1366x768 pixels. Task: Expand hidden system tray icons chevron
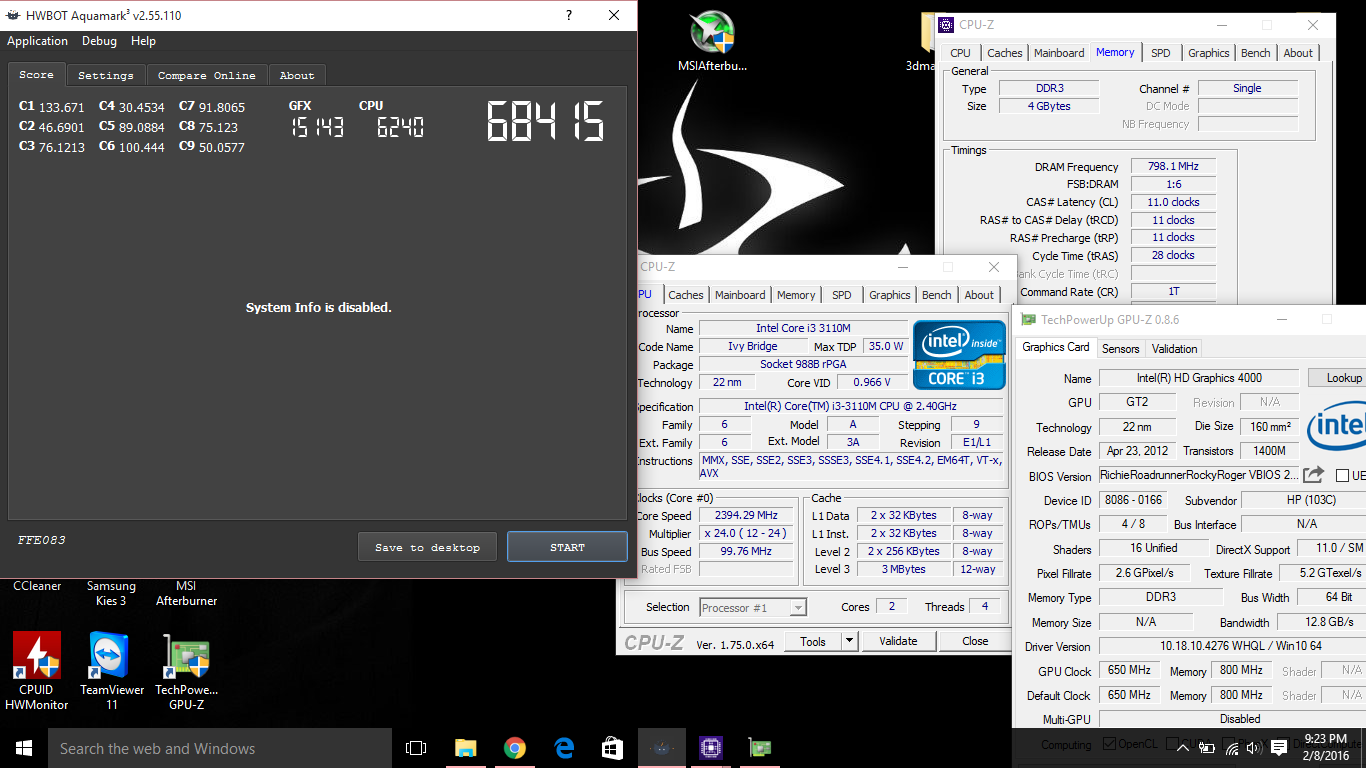(x=1183, y=747)
